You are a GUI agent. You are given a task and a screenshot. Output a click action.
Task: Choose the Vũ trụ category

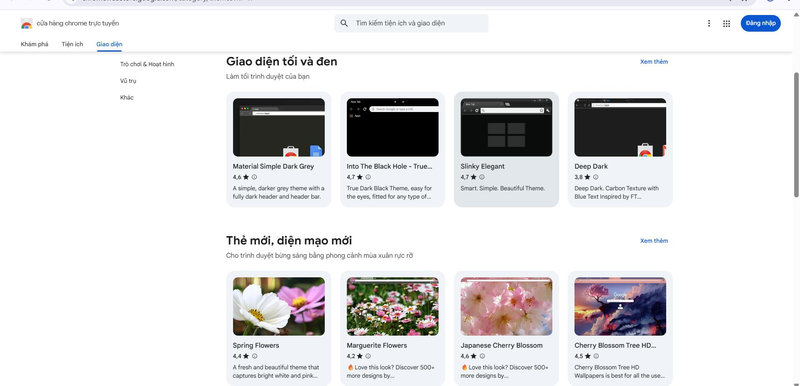[x=128, y=81]
